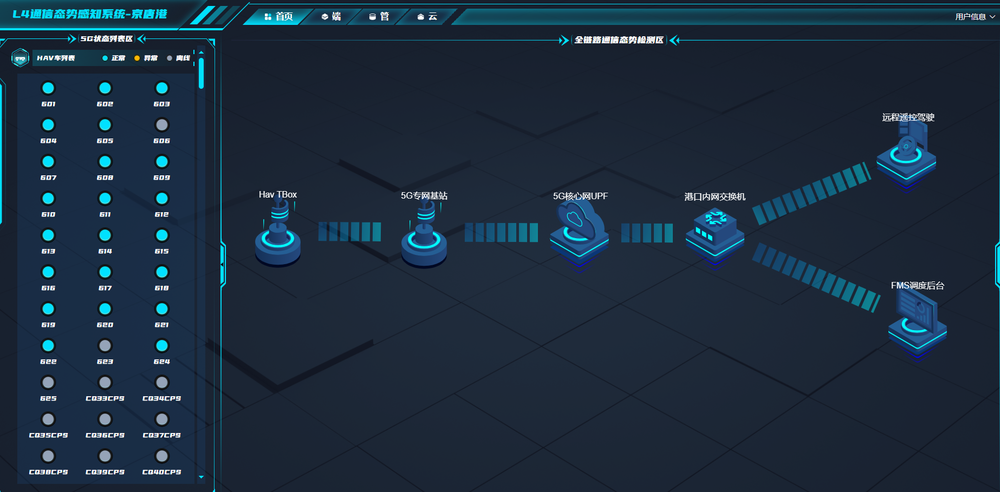
Task: Open the 用户信息 user dropdown
Action: 974,17
